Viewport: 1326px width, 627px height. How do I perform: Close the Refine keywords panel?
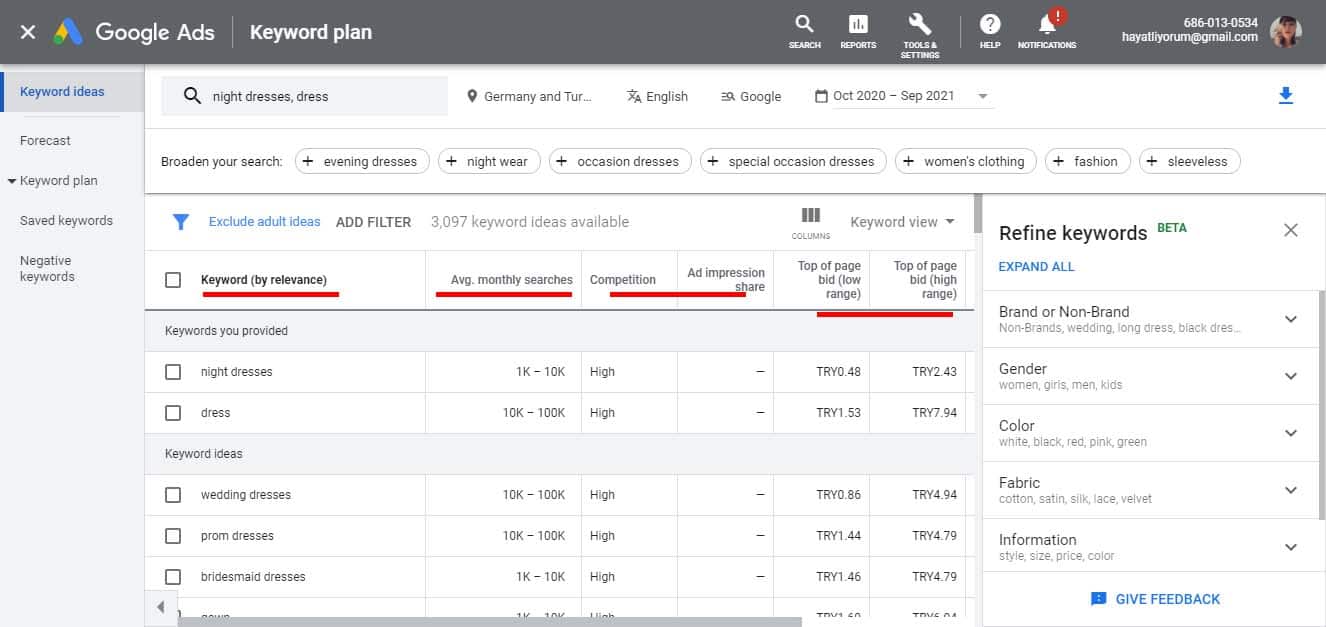coord(1291,231)
